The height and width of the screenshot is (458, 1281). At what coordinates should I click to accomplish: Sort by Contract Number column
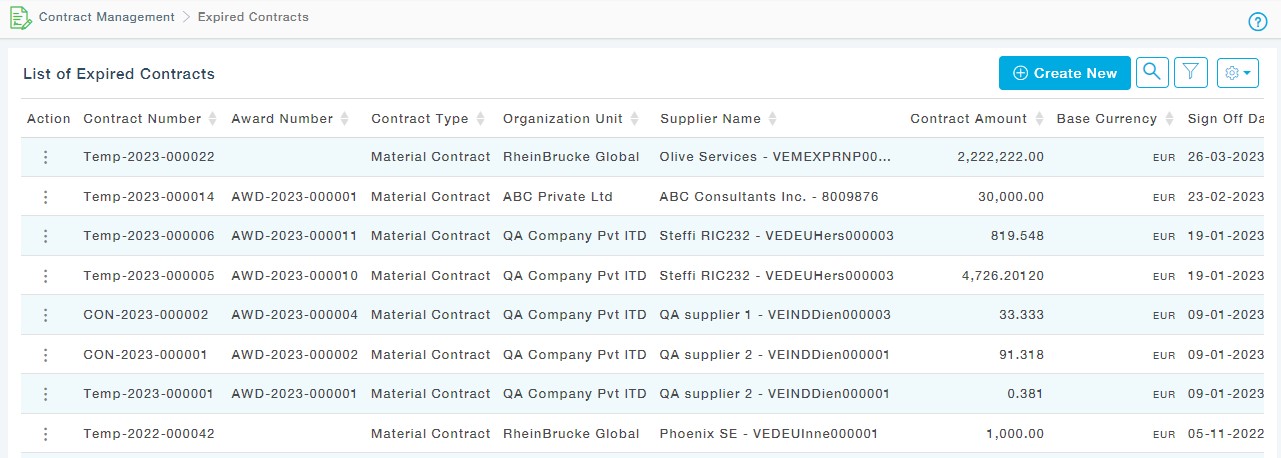(x=212, y=119)
